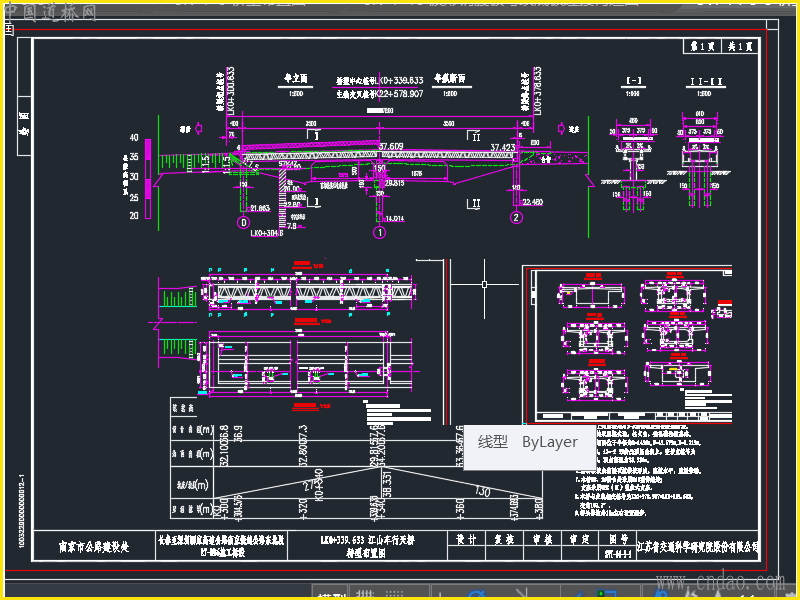Image resolution: width=800 pixels, height=600 pixels.
Task: Click the 'II-II' section title
Action: 706,82
